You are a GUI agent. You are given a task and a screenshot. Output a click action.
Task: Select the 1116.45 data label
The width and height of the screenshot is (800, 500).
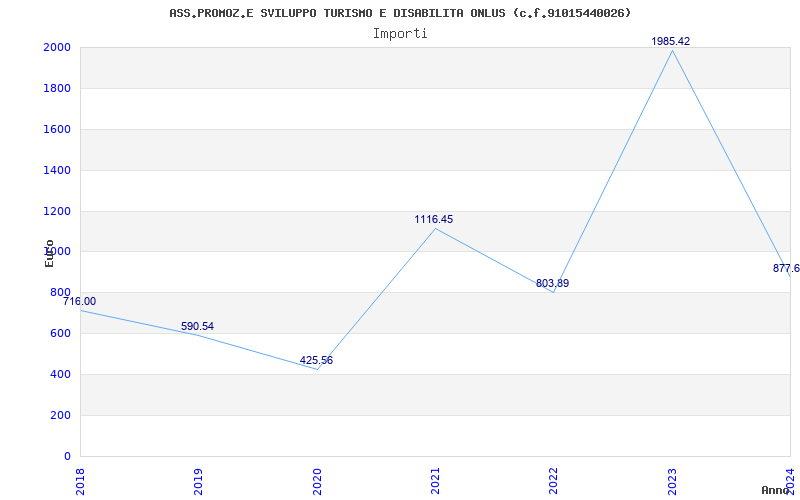pyautogui.click(x=434, y=220)
